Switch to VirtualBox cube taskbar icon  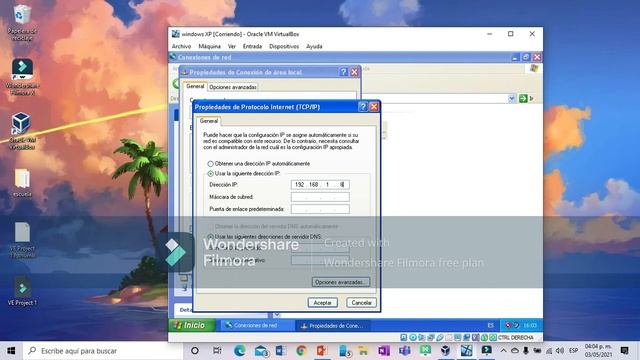pyautogui.click(x=445, y=351)
